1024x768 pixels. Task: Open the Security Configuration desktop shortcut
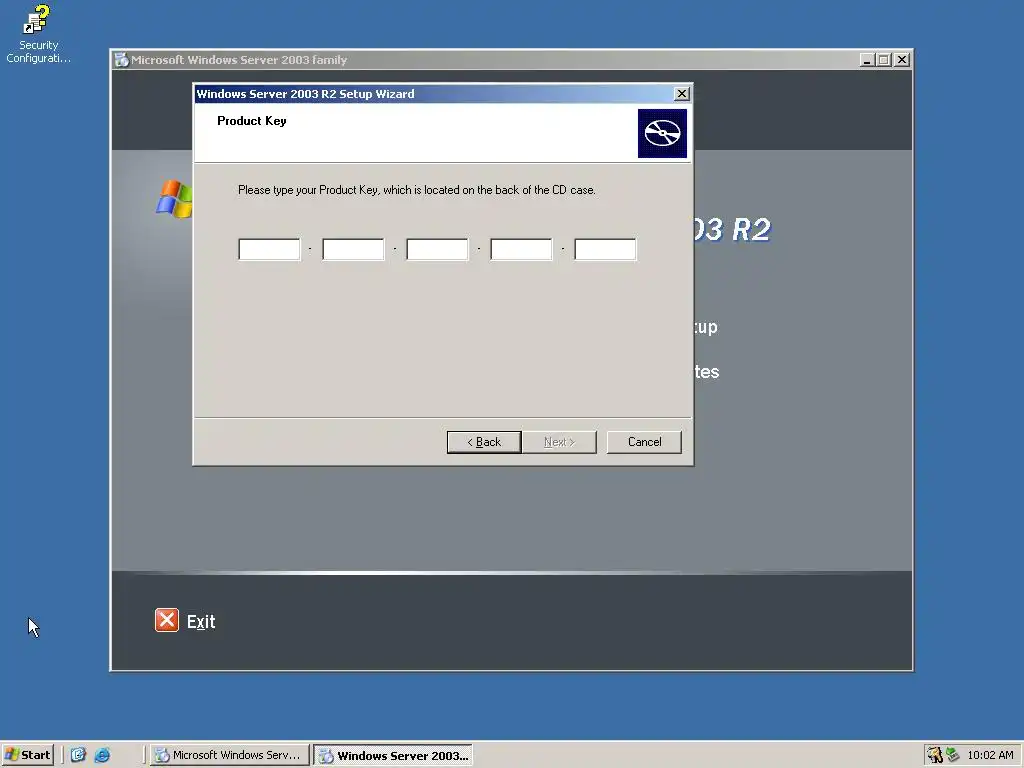click(37, 33)
